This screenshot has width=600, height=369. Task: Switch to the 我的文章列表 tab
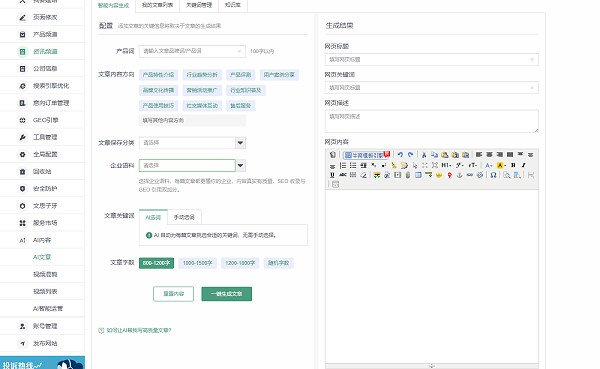157,5
